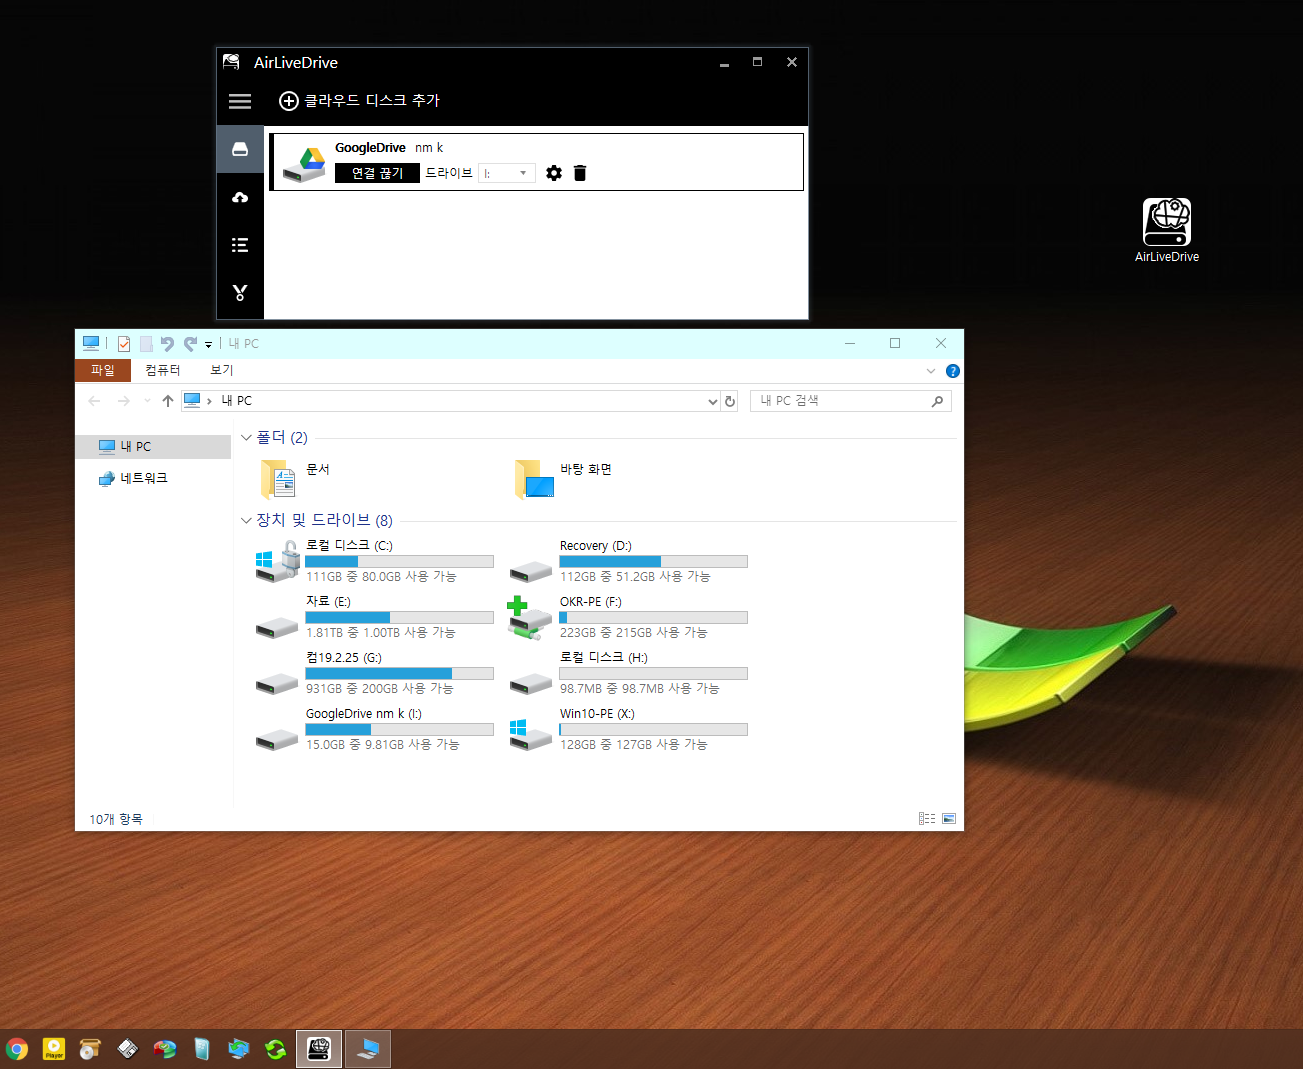This screenshot has width=1303, height=1069.
Task: Open AirLiveDrive desktop shortcut icon
Action: coord(1167,230)
